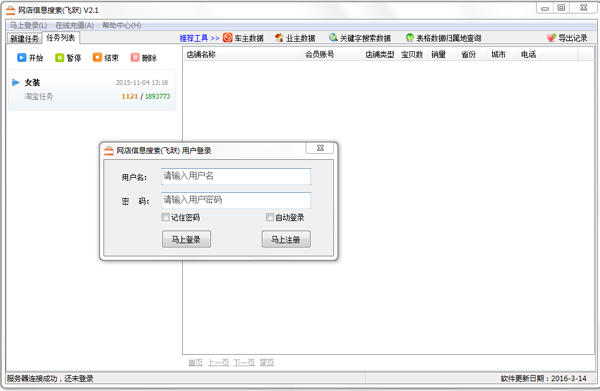Go to 尾页 last page link

(x=267, y=362)
